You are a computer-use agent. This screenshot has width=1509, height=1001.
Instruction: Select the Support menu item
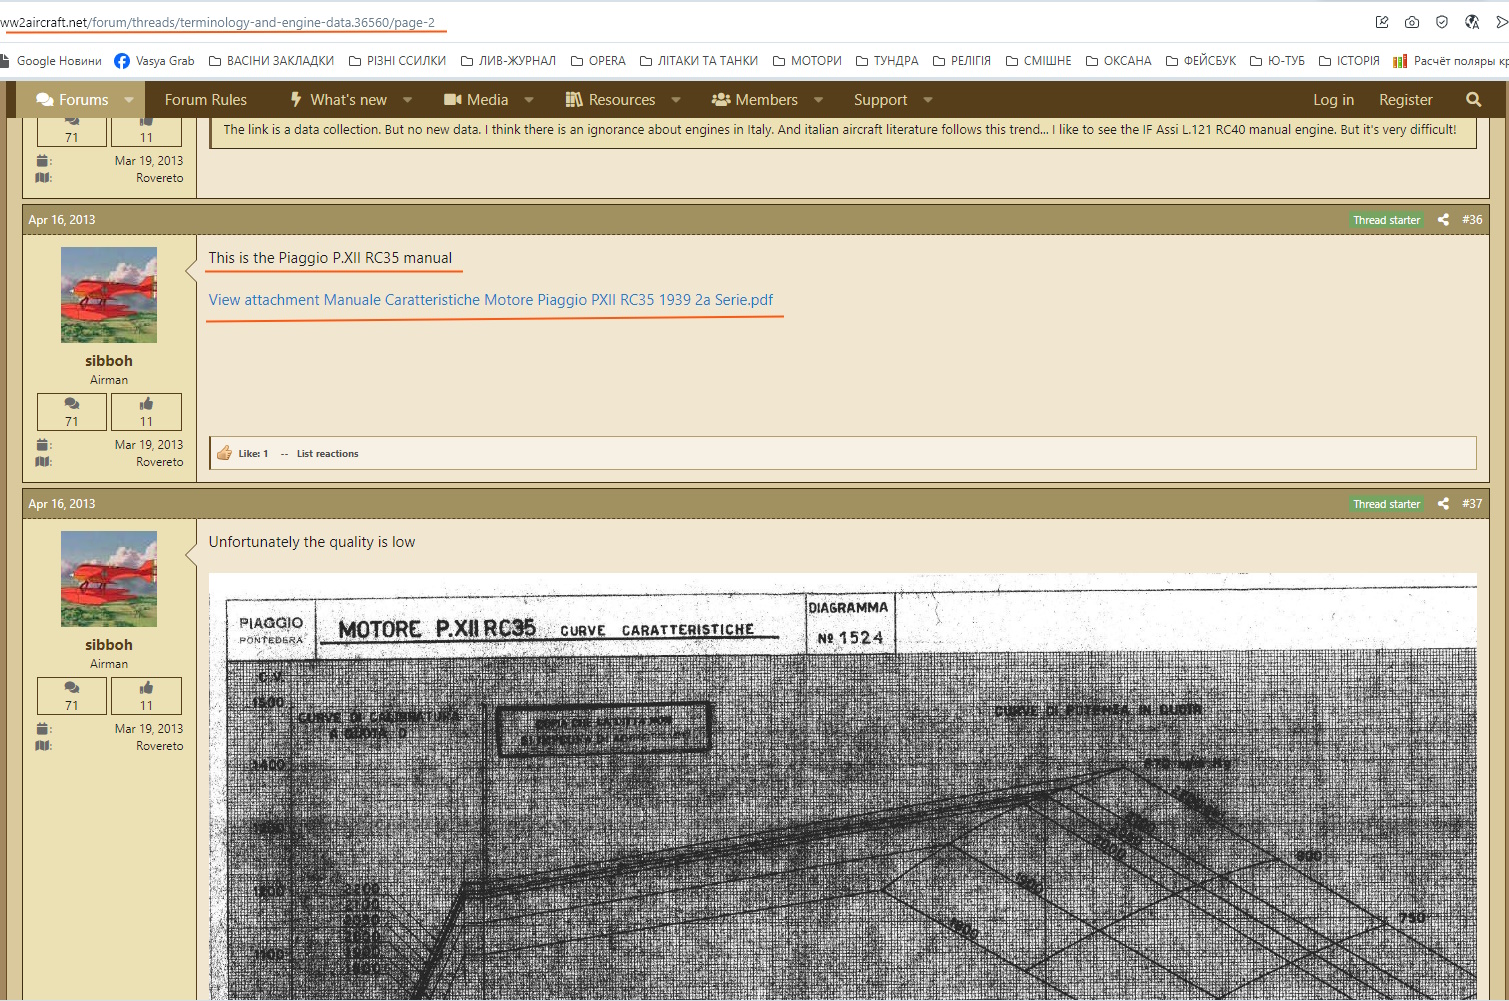click(x=881, y=100)
